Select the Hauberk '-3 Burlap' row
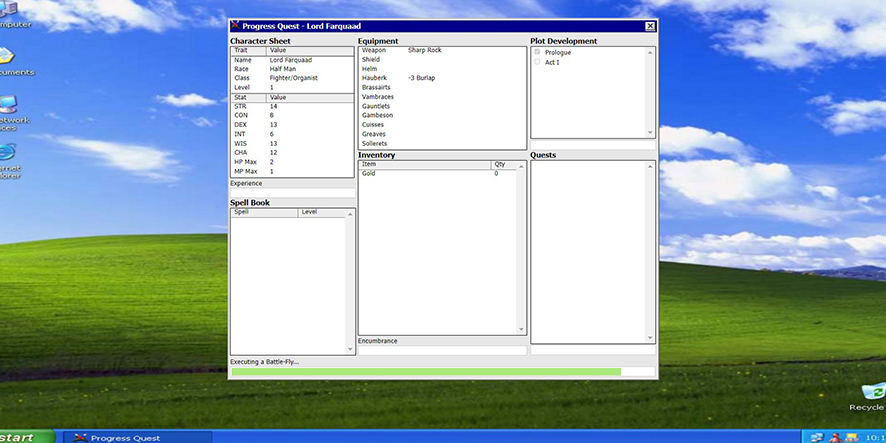The width and height of the screenshot is (886, 443). 442,78
